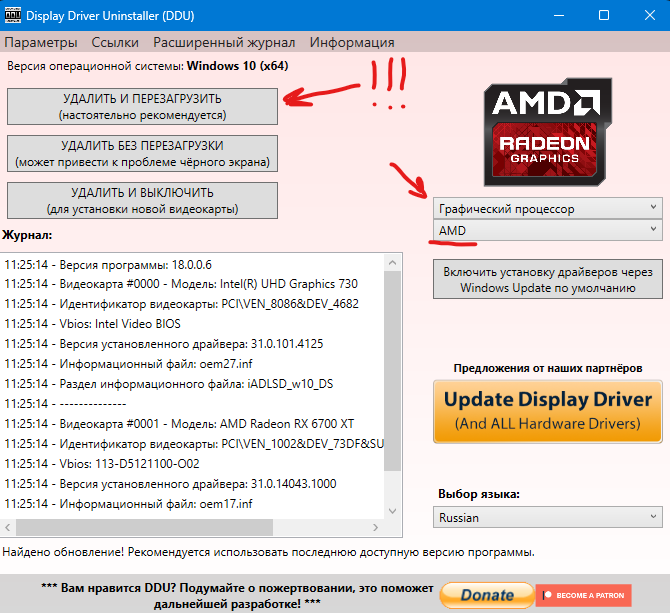Open the Russian language selection dropdown
Viewport: 670px width, 613px height.
pyautogui.click(x=548, y=517)
